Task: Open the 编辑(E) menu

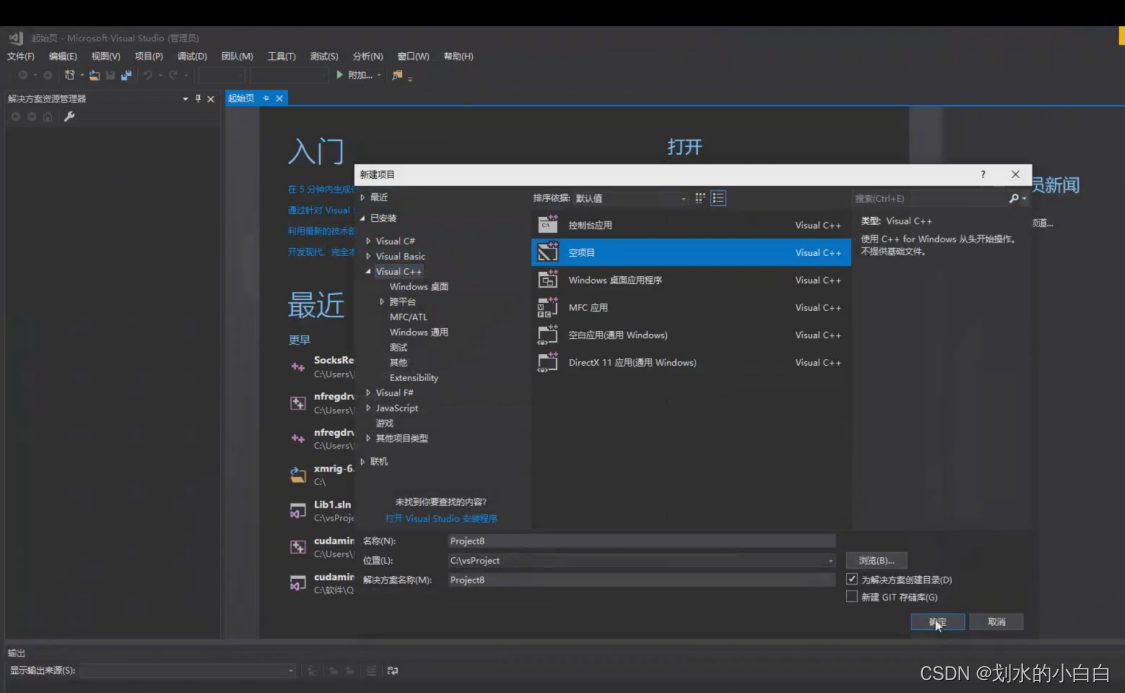Action: (x=62, y=56)
